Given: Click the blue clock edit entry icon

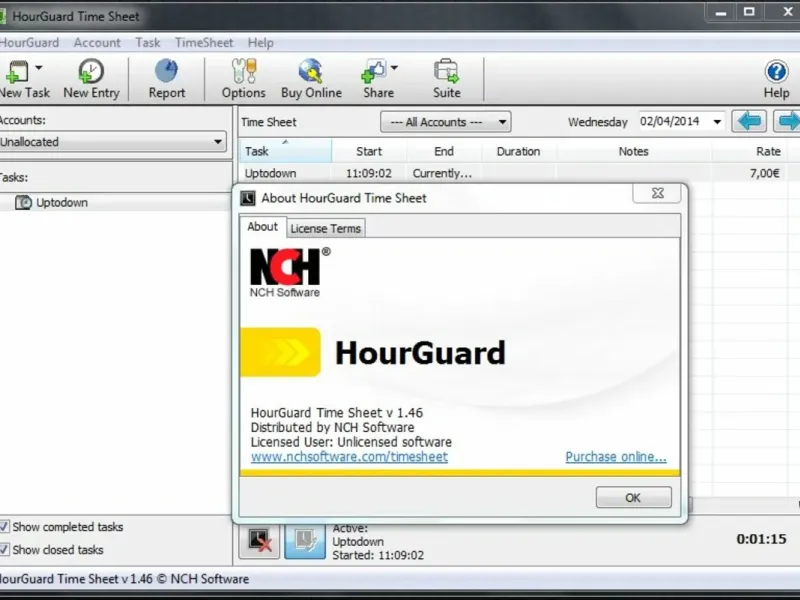Looking at the screenshot, I should [305, 541].
